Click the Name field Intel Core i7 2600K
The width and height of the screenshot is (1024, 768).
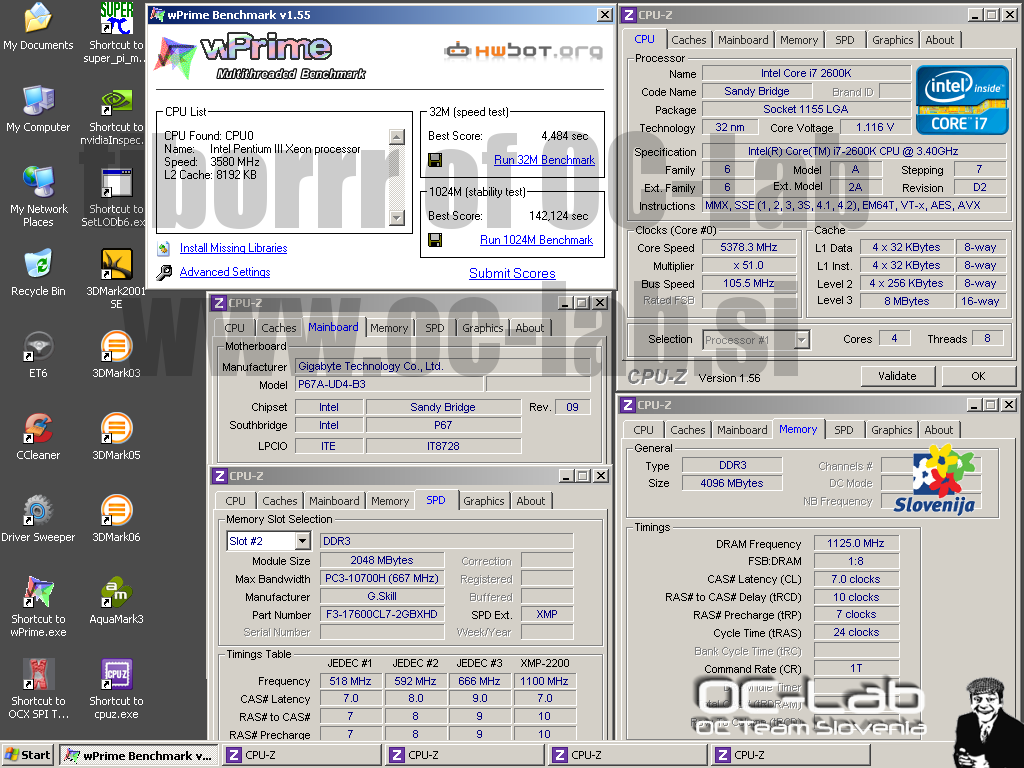tap(806, 73)
